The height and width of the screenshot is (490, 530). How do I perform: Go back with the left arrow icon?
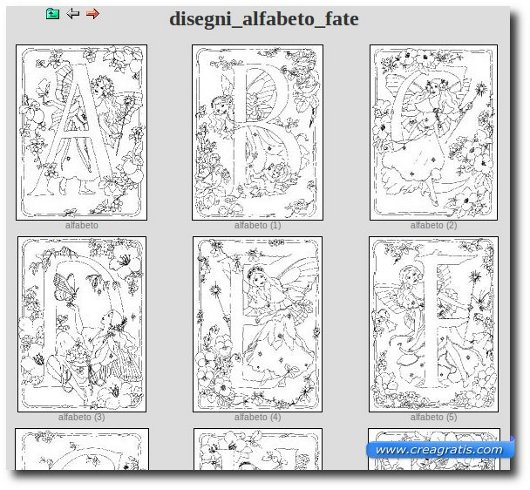[73, 14]
